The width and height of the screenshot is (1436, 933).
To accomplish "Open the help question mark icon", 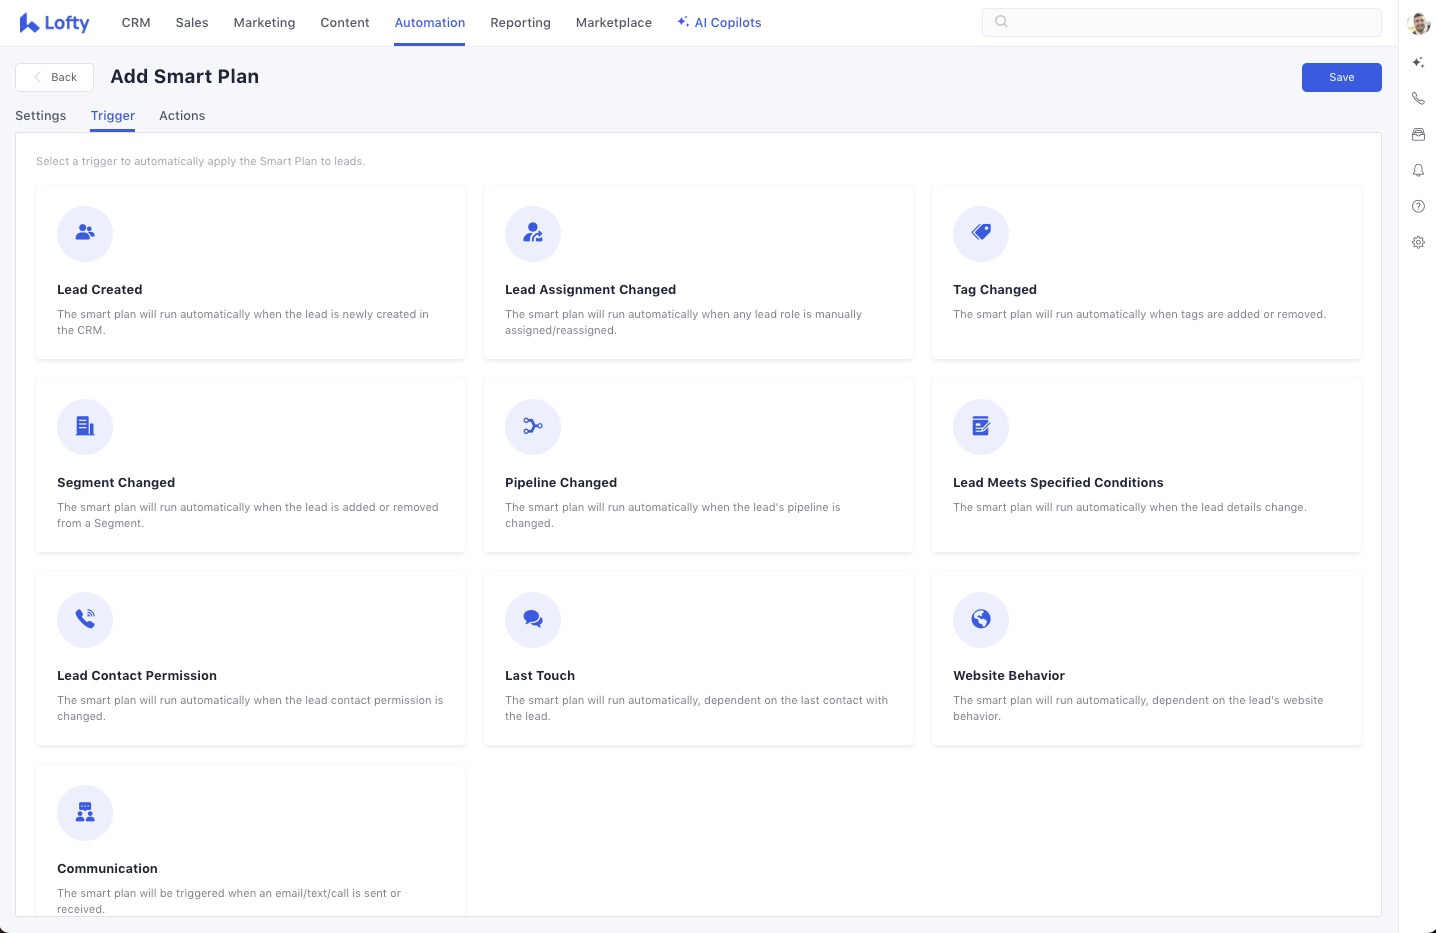I will (1418, 206).
